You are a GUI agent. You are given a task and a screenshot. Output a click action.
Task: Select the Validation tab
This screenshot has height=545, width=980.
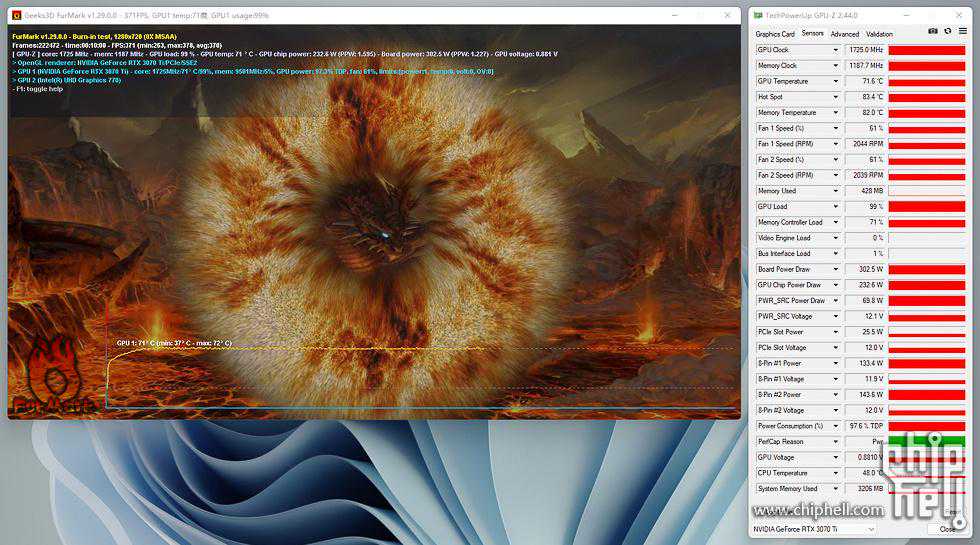pyautogui.click(x=879, y=34)
